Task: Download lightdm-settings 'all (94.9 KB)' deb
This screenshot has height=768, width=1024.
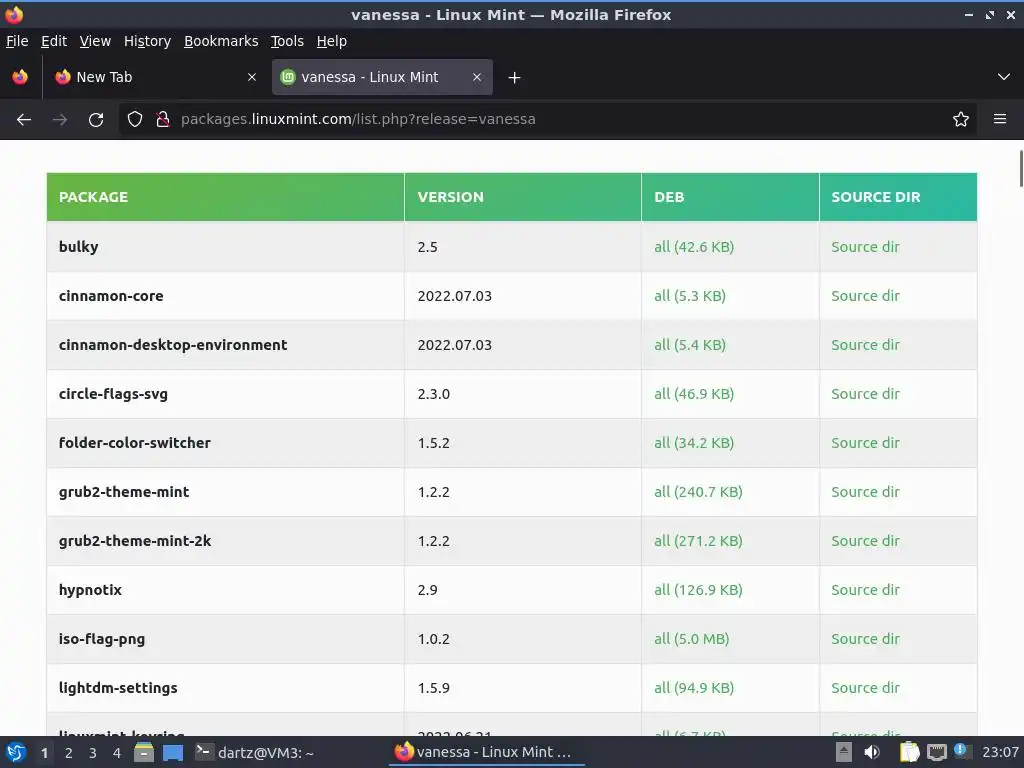Action: pyautogui.click(x=694, y=688)
